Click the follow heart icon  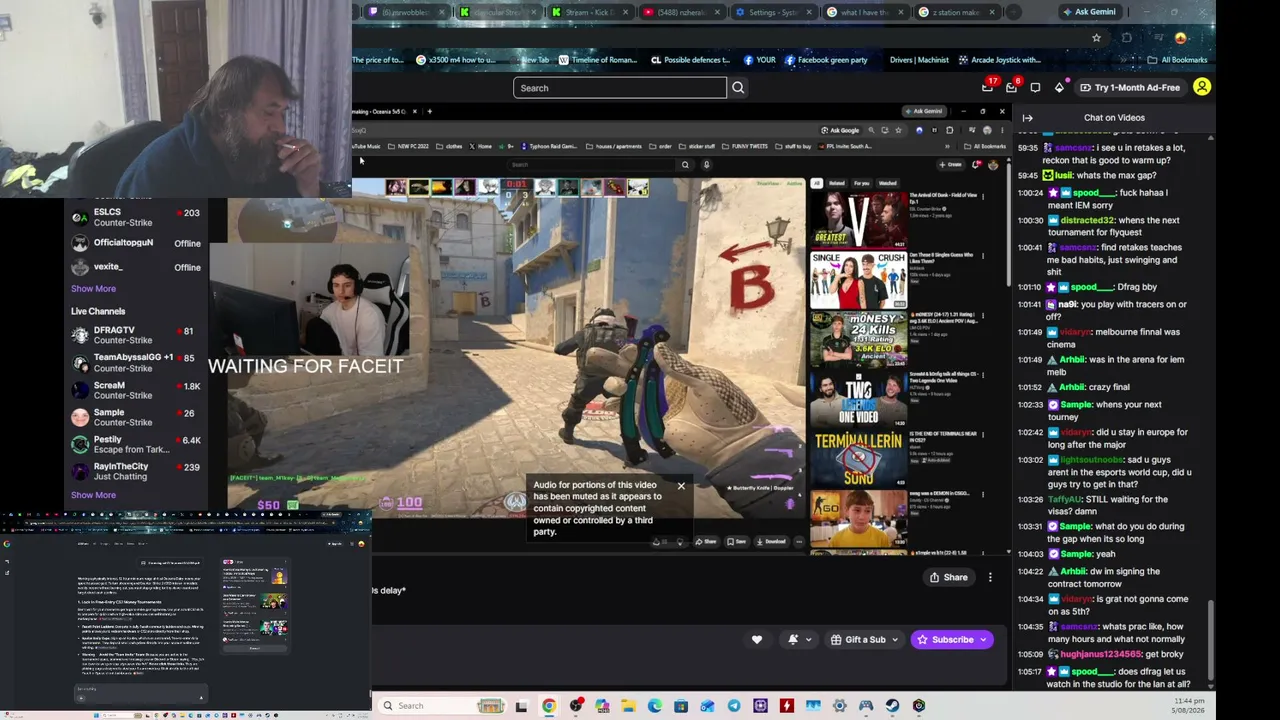tap(757, 640)
